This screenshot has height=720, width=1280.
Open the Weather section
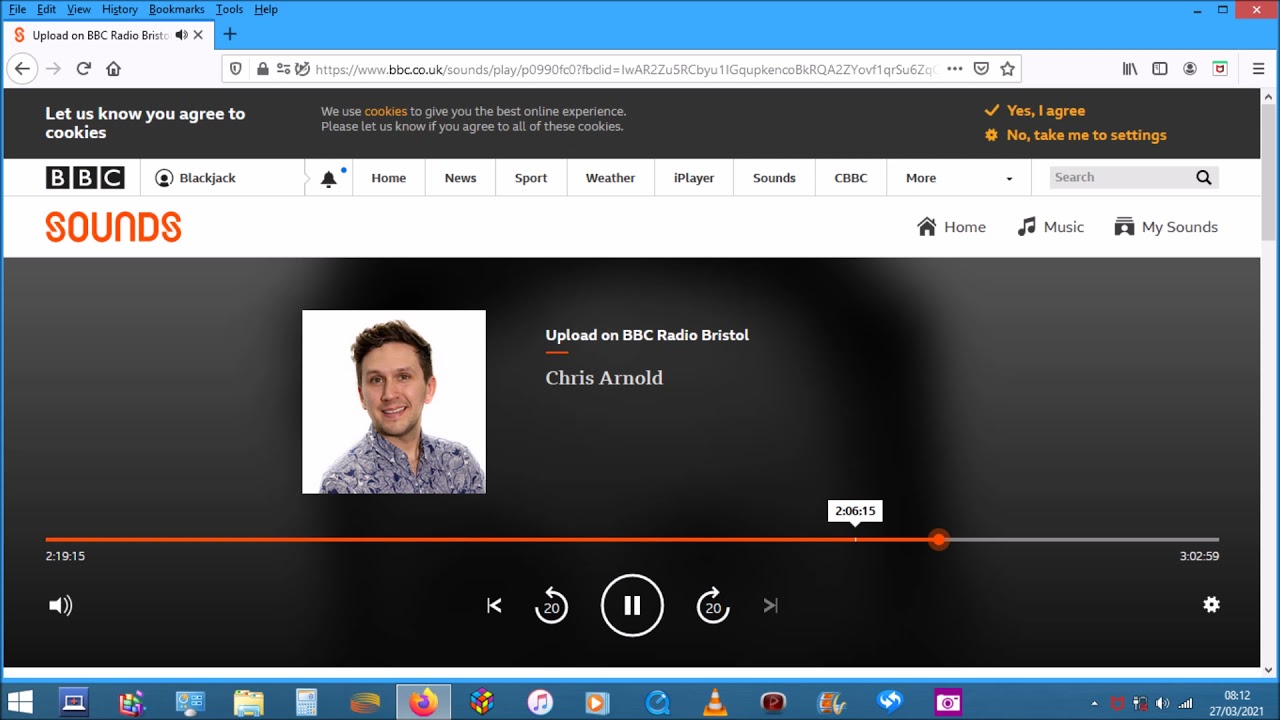click(x=610, y=178)
